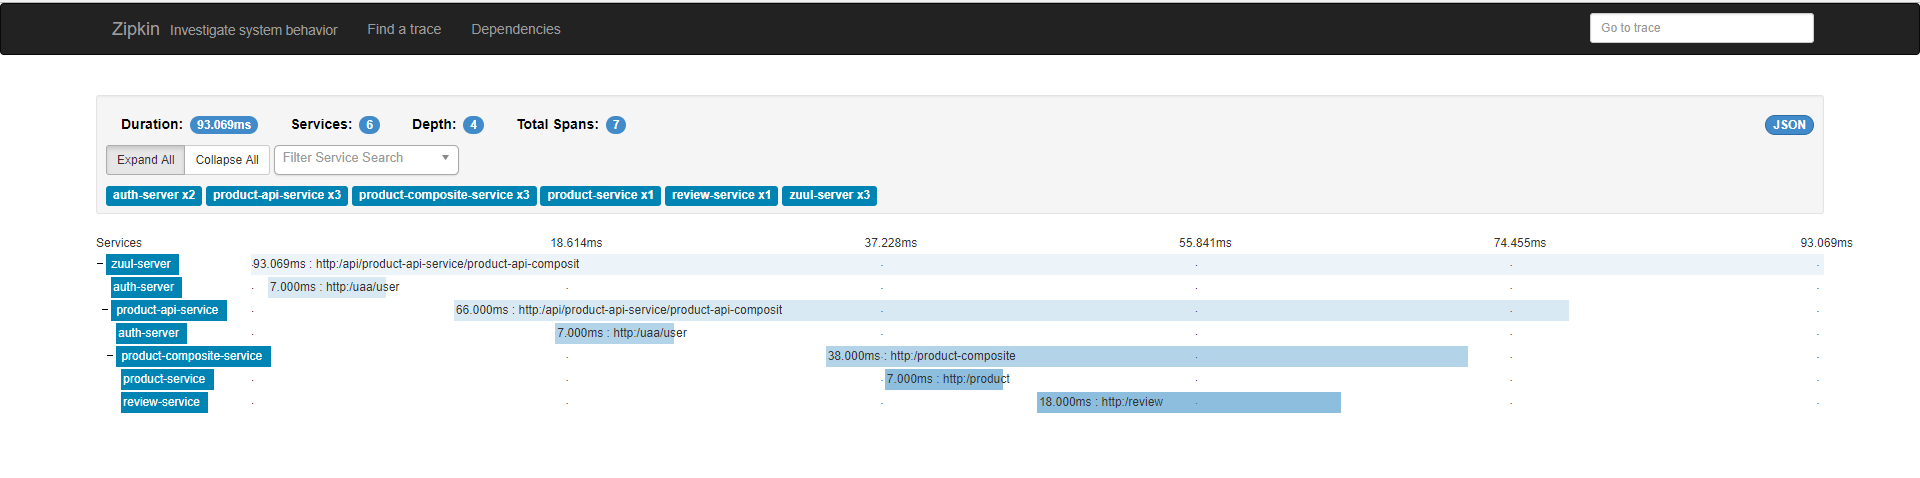Open the 66.000ms product-api-composit span

point(1011,310)
